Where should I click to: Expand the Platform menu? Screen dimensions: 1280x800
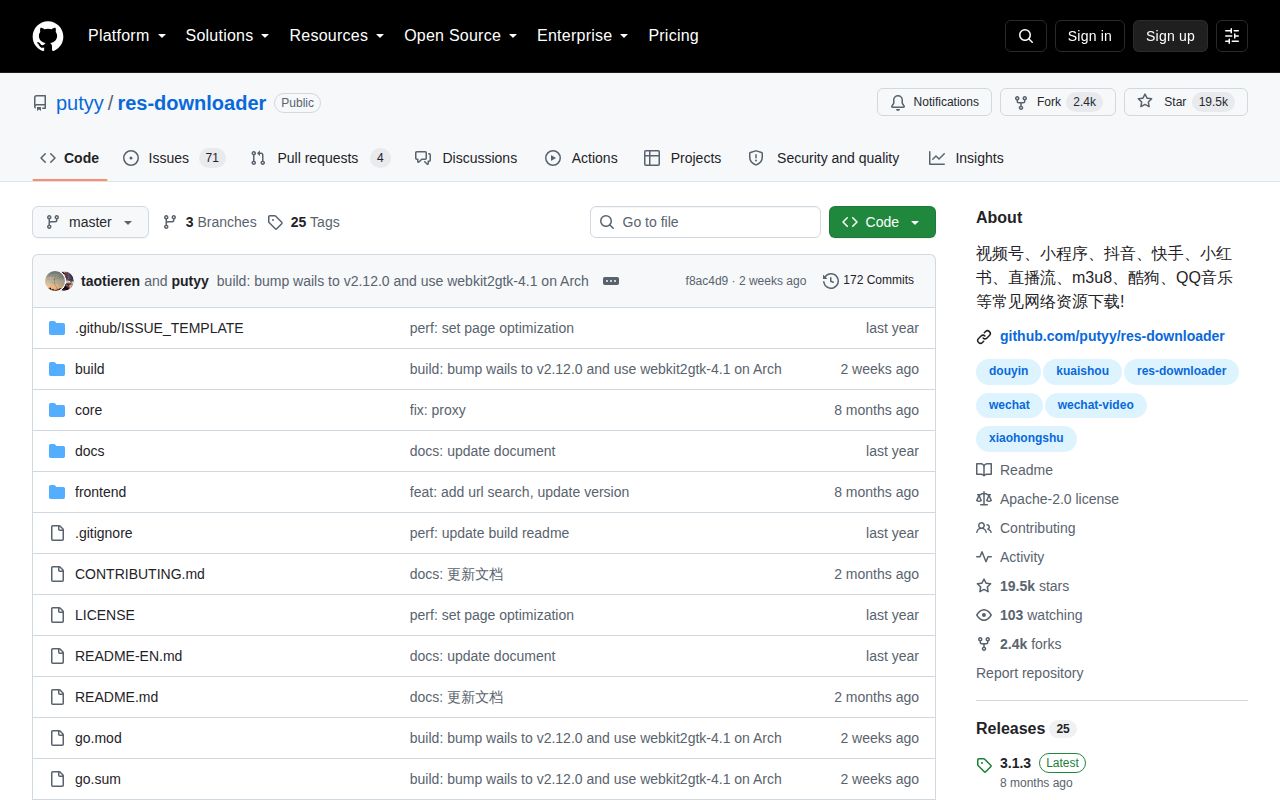tap(126, 35)
